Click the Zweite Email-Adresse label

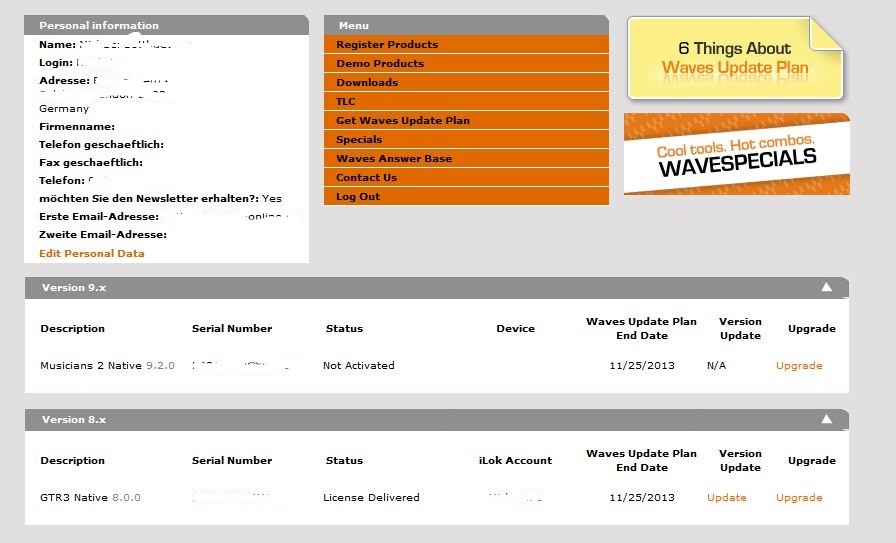(103, 234)
